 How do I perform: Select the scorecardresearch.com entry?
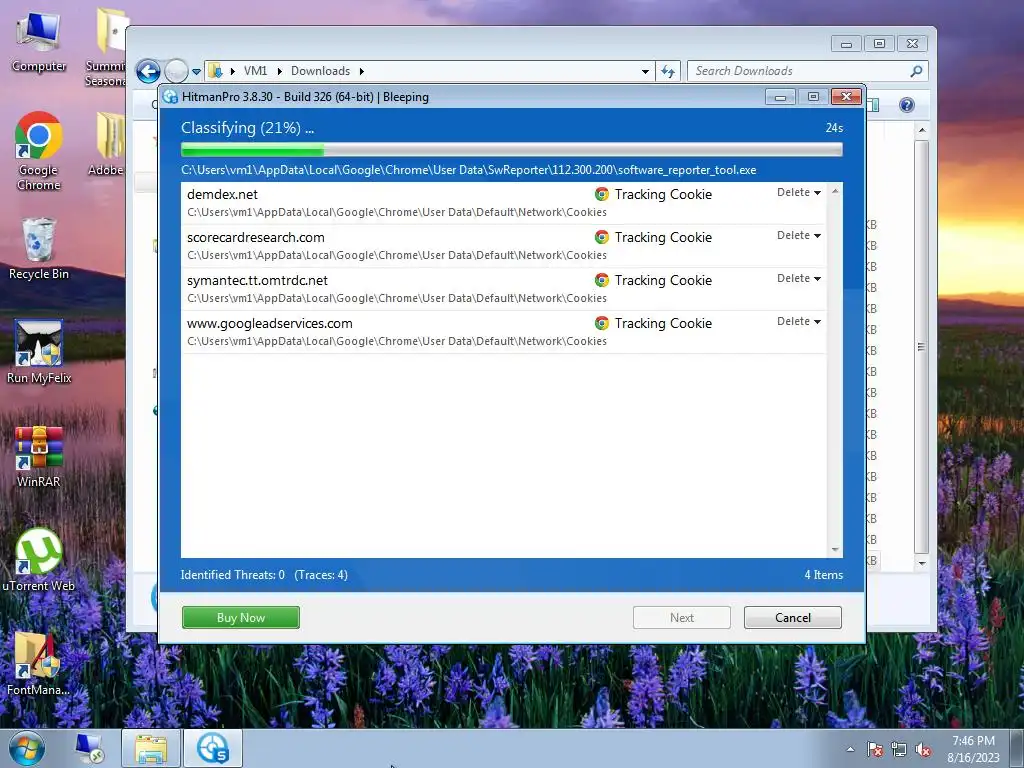[504, 246]
